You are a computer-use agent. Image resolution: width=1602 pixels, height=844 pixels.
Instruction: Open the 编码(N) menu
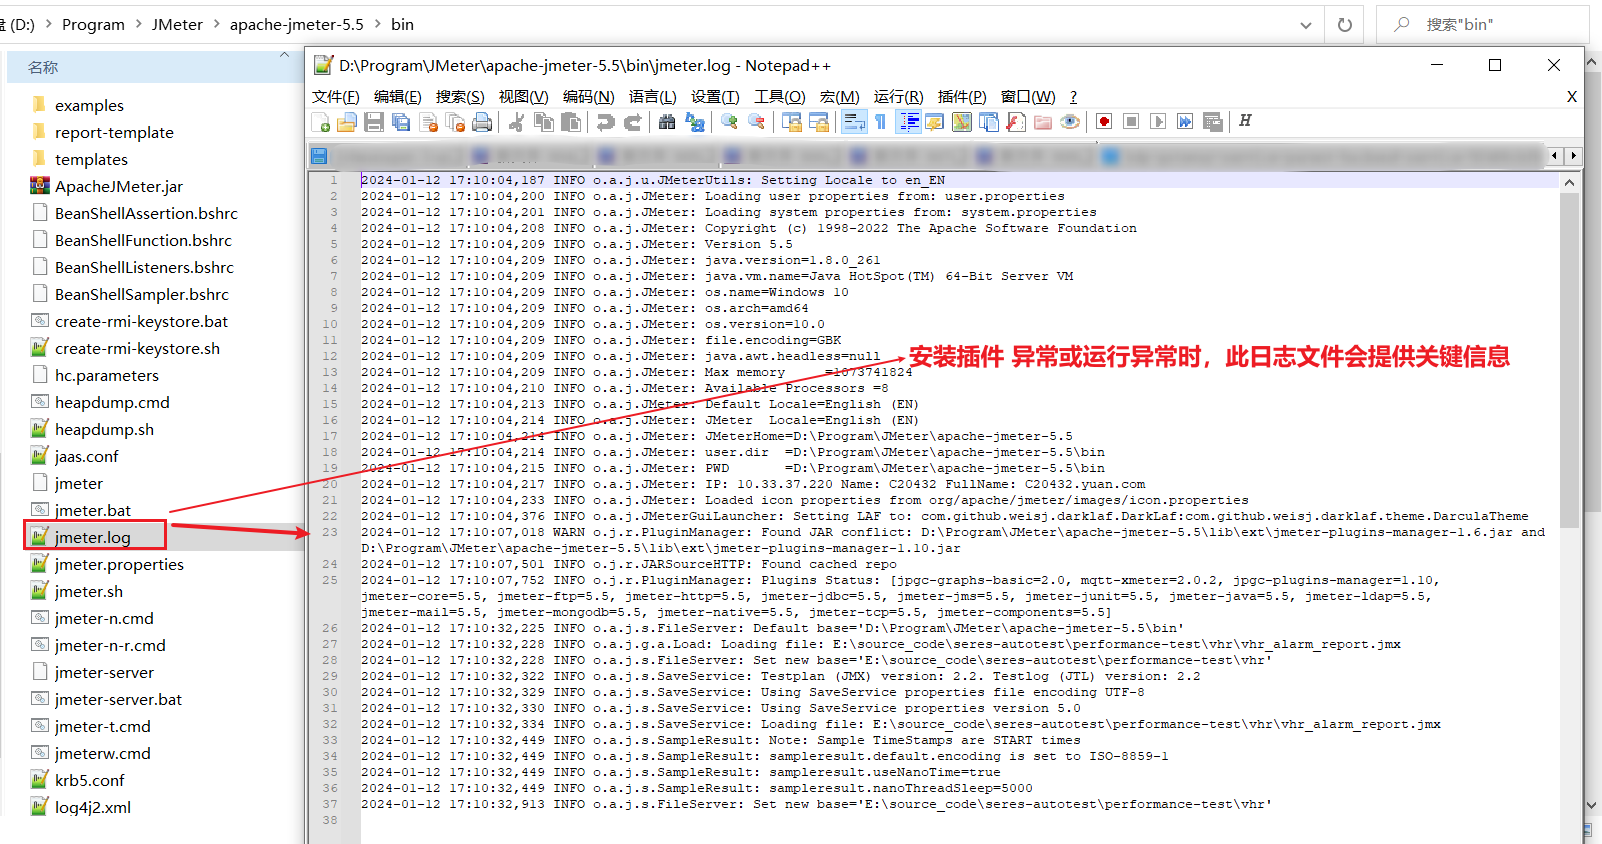point(588,96)
